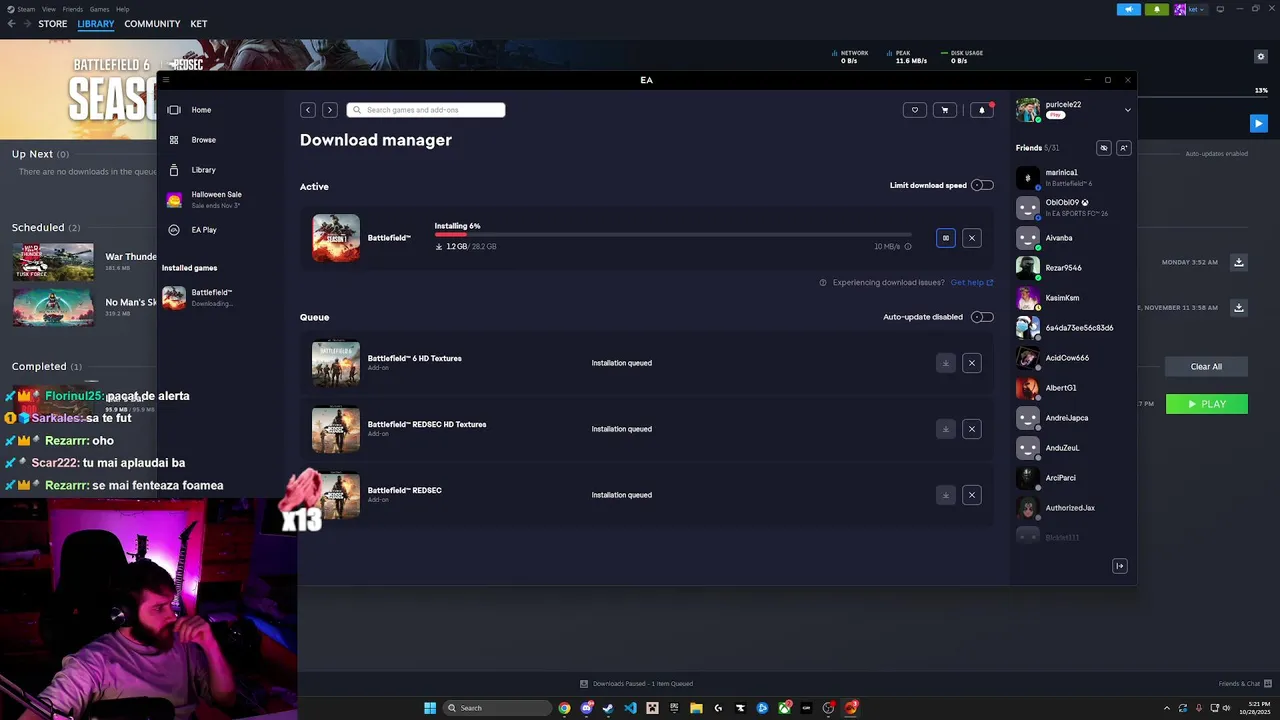Expand puricele22 account dropdown
1280x720 pixels.
tap(1128, 110)
